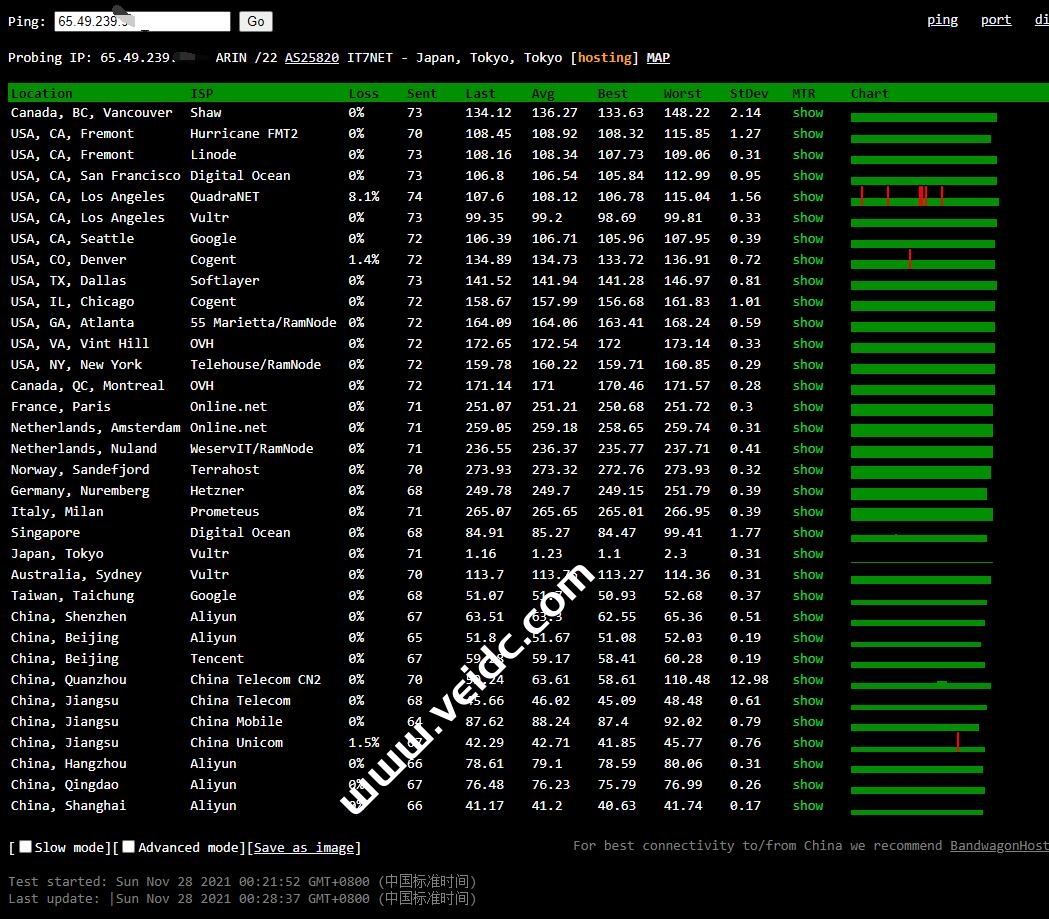Show MTR for Denver Cogent row
Viewport: 1049px width, 919px height.
pyautogui.click(x=807, y=260)
